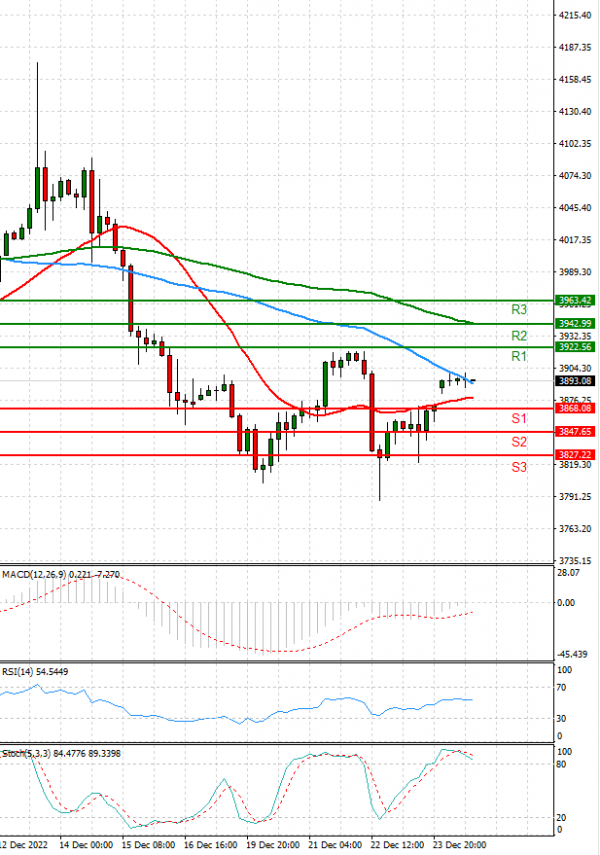Select the 3963.42 price tag
This screenshot has width=600, height=855.
tap(574, 300)
